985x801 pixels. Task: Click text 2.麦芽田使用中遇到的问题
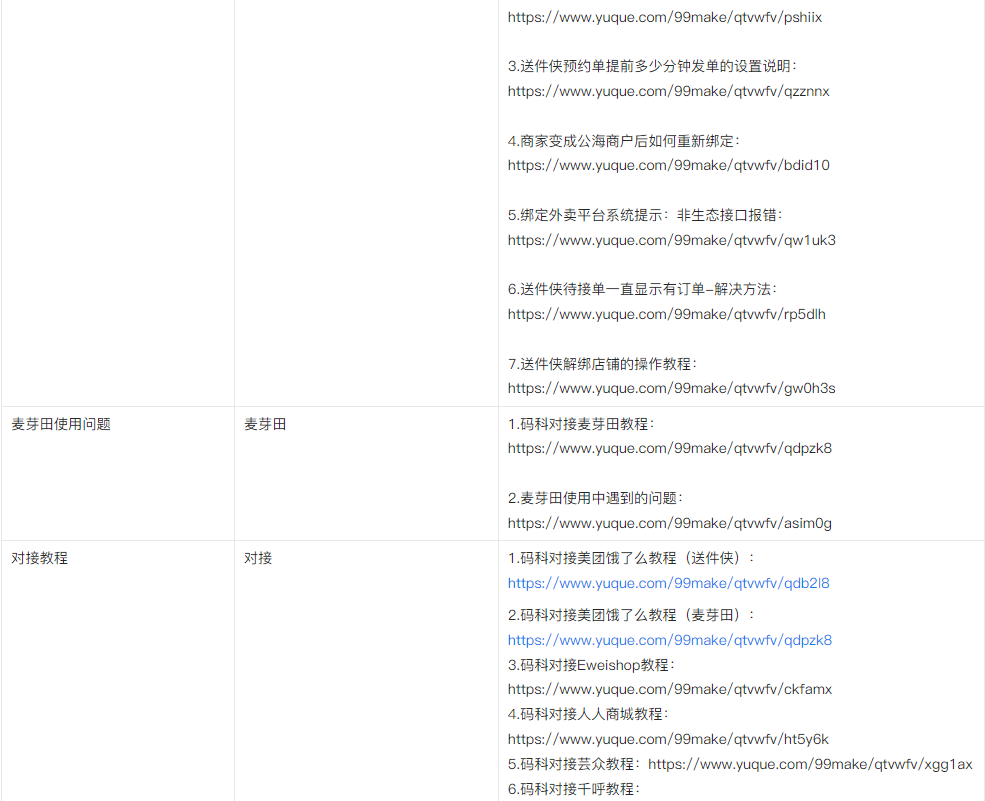[595, 498]
